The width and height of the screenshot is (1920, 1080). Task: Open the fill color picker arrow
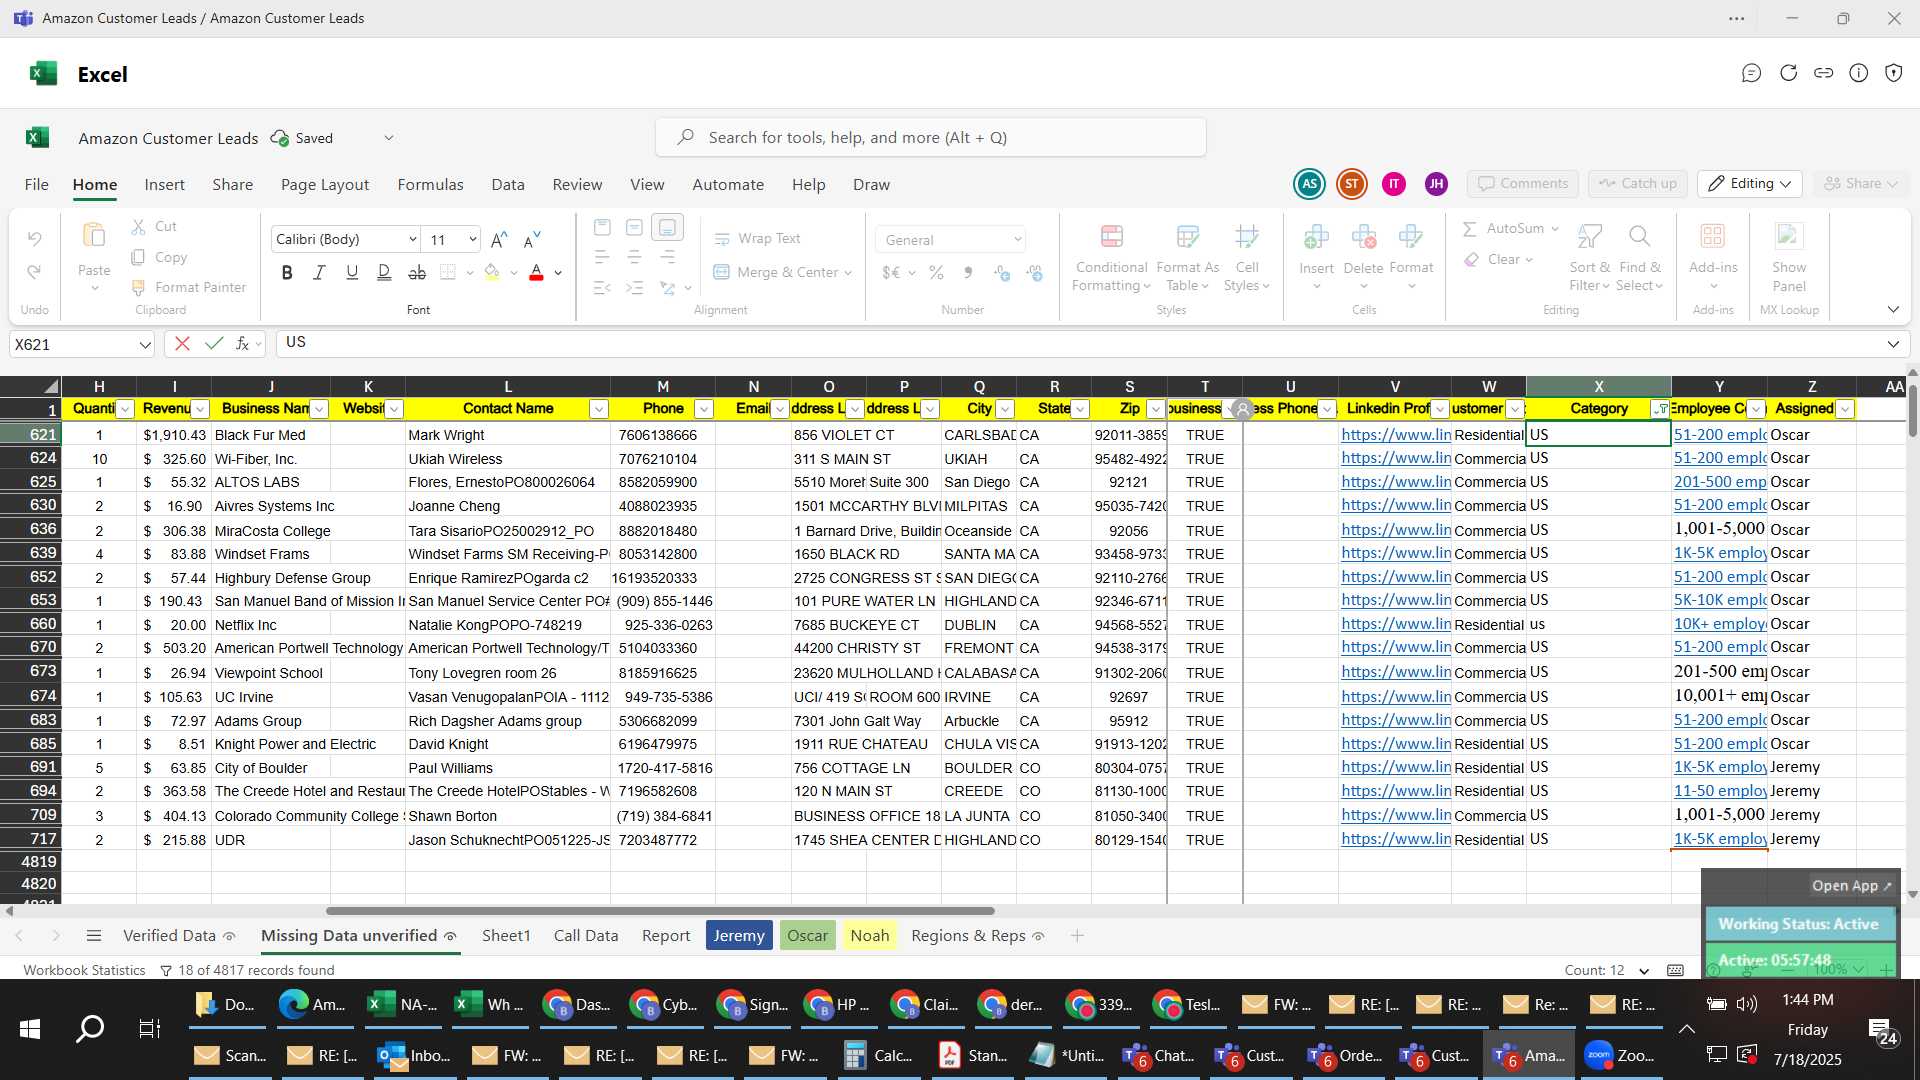pos(513,273)
